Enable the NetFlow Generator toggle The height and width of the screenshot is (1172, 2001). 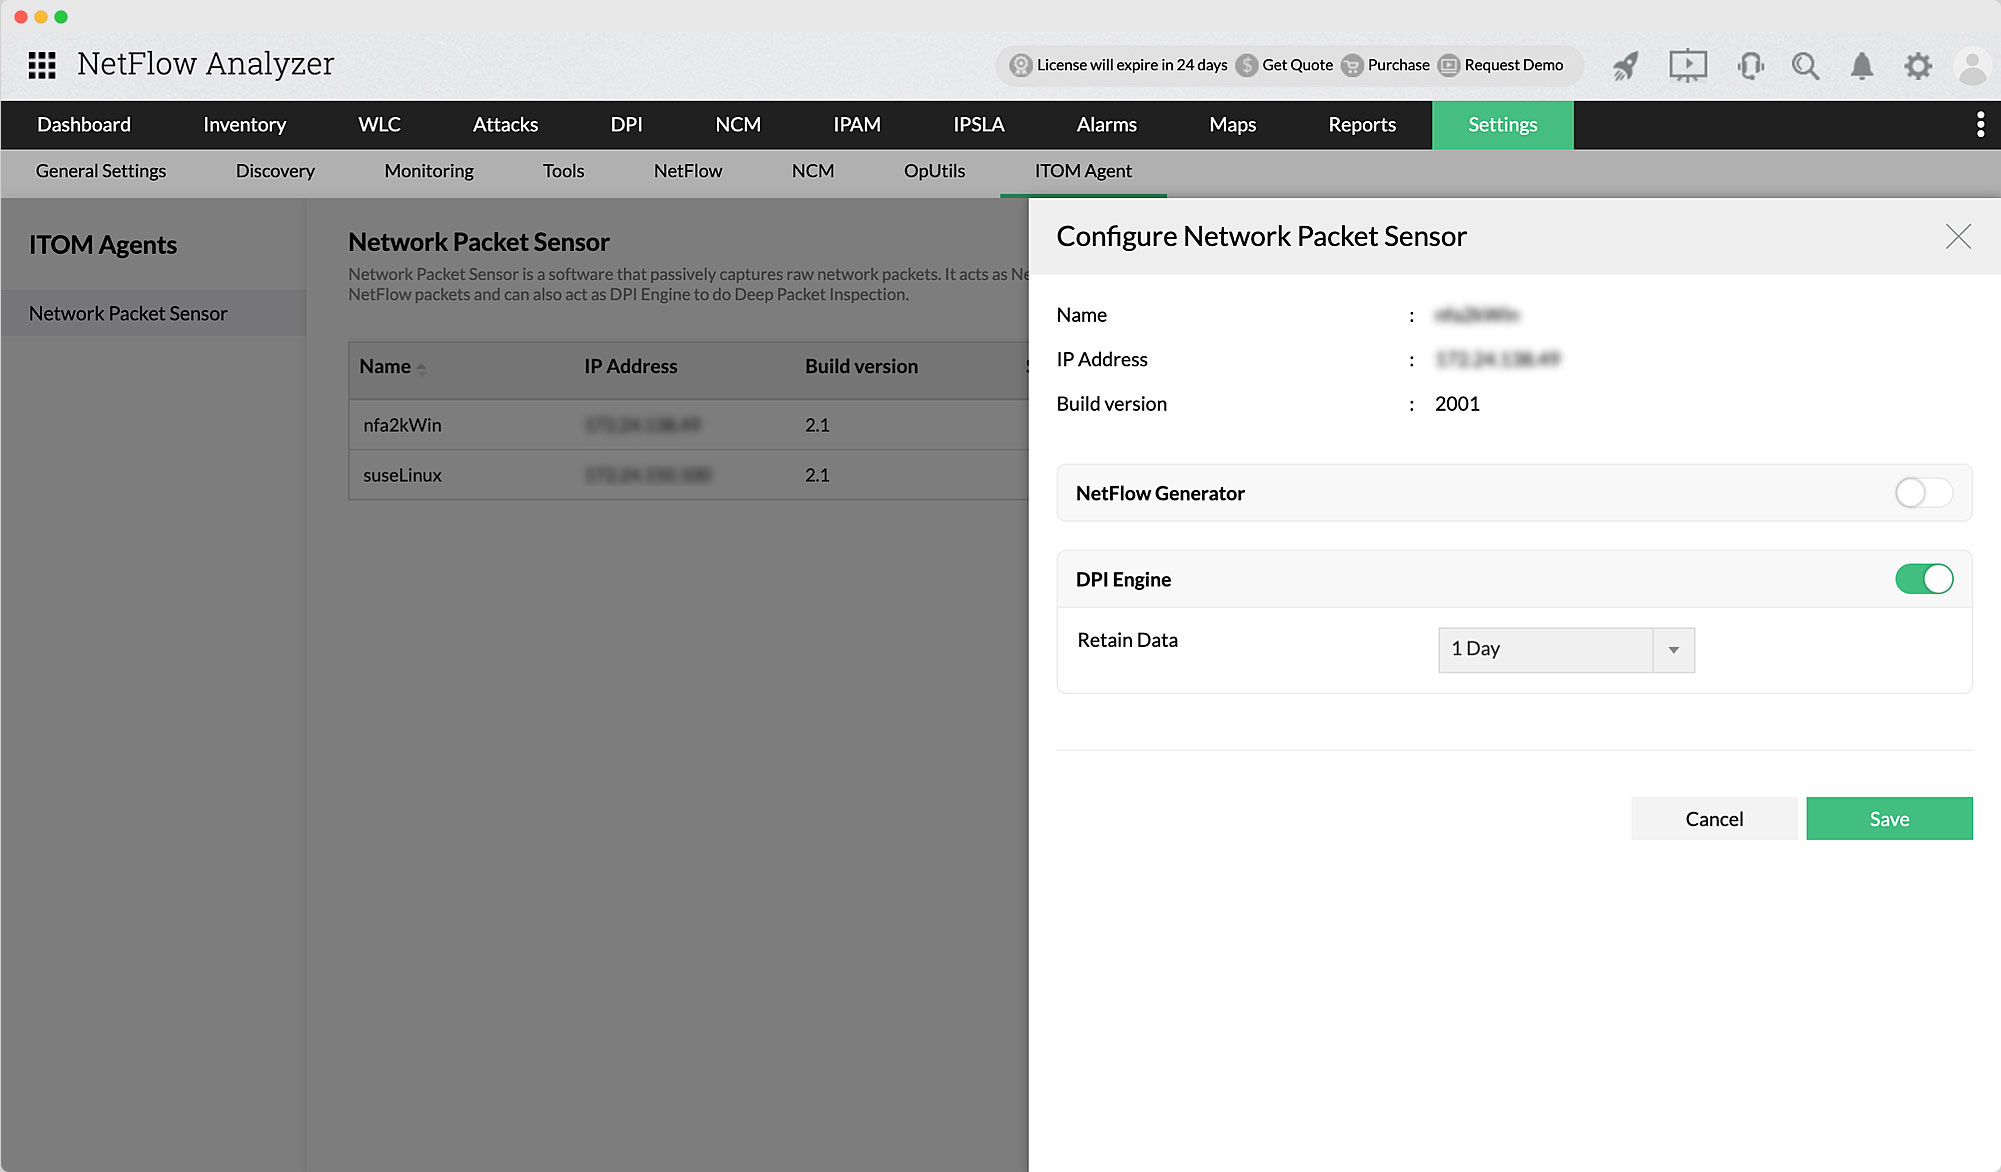(x=1923, y=493)
